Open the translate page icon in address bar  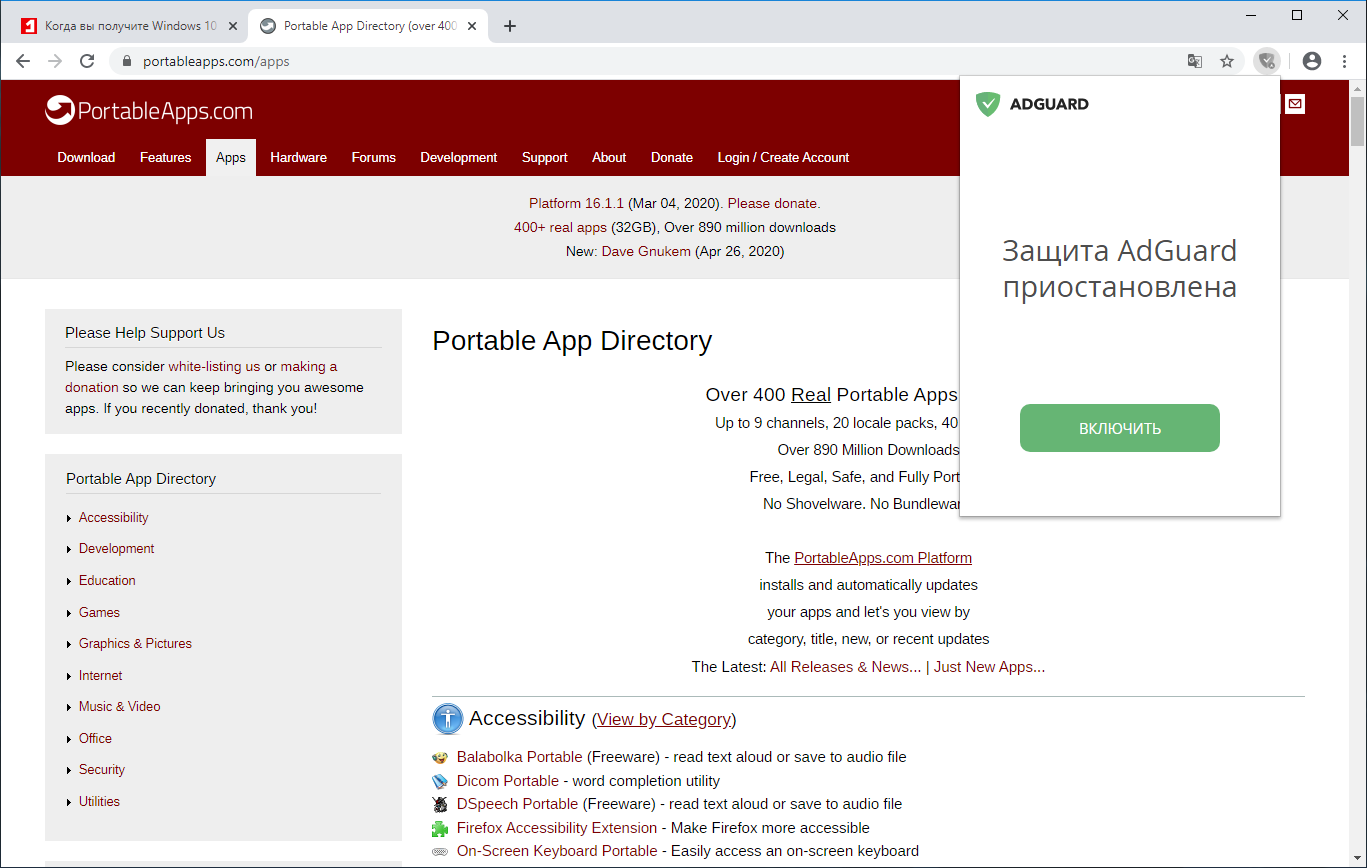(x=1194, y=61)
